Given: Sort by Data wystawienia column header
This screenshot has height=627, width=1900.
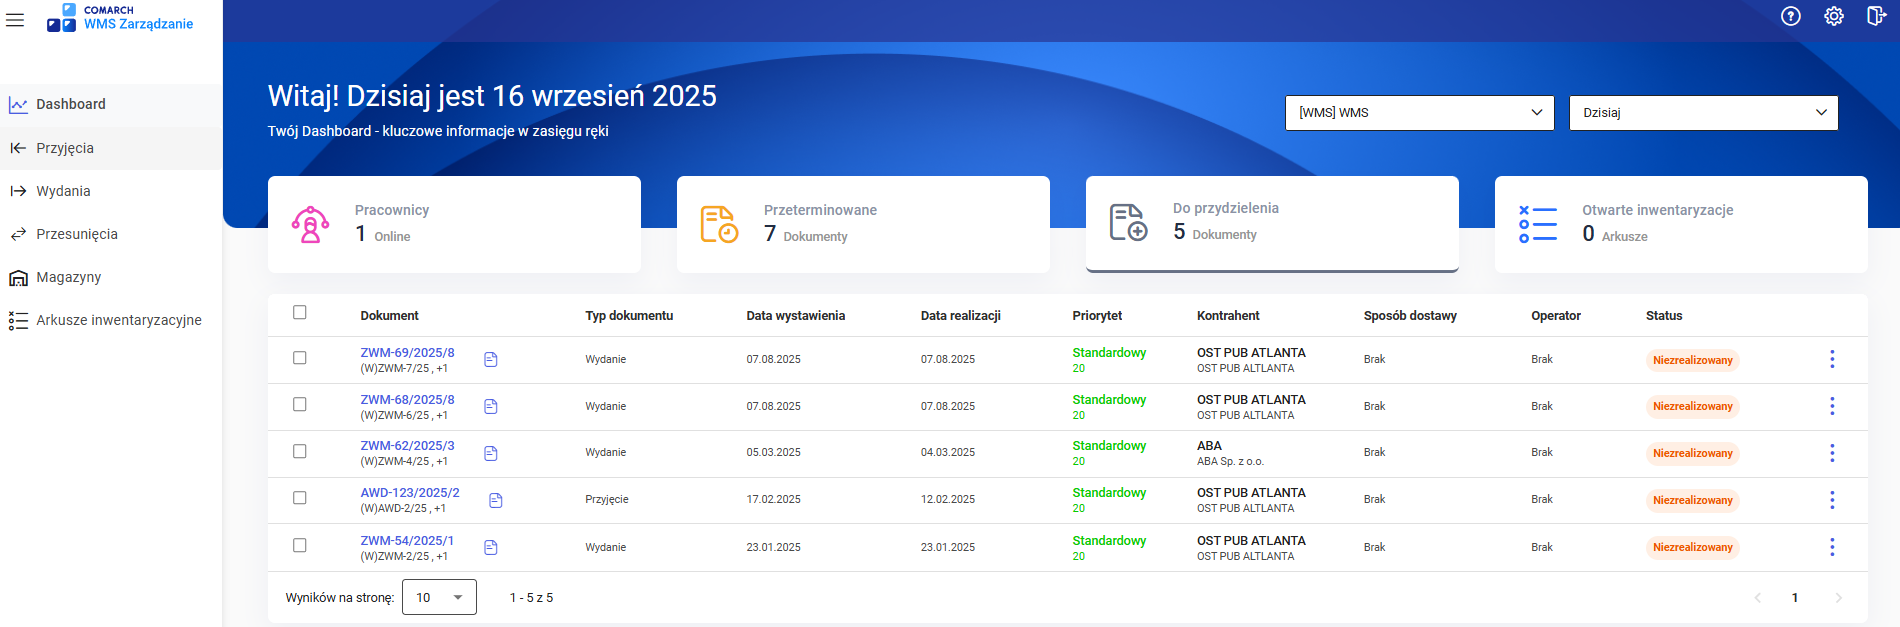Looking at the screenshot, I should (795, 316).
